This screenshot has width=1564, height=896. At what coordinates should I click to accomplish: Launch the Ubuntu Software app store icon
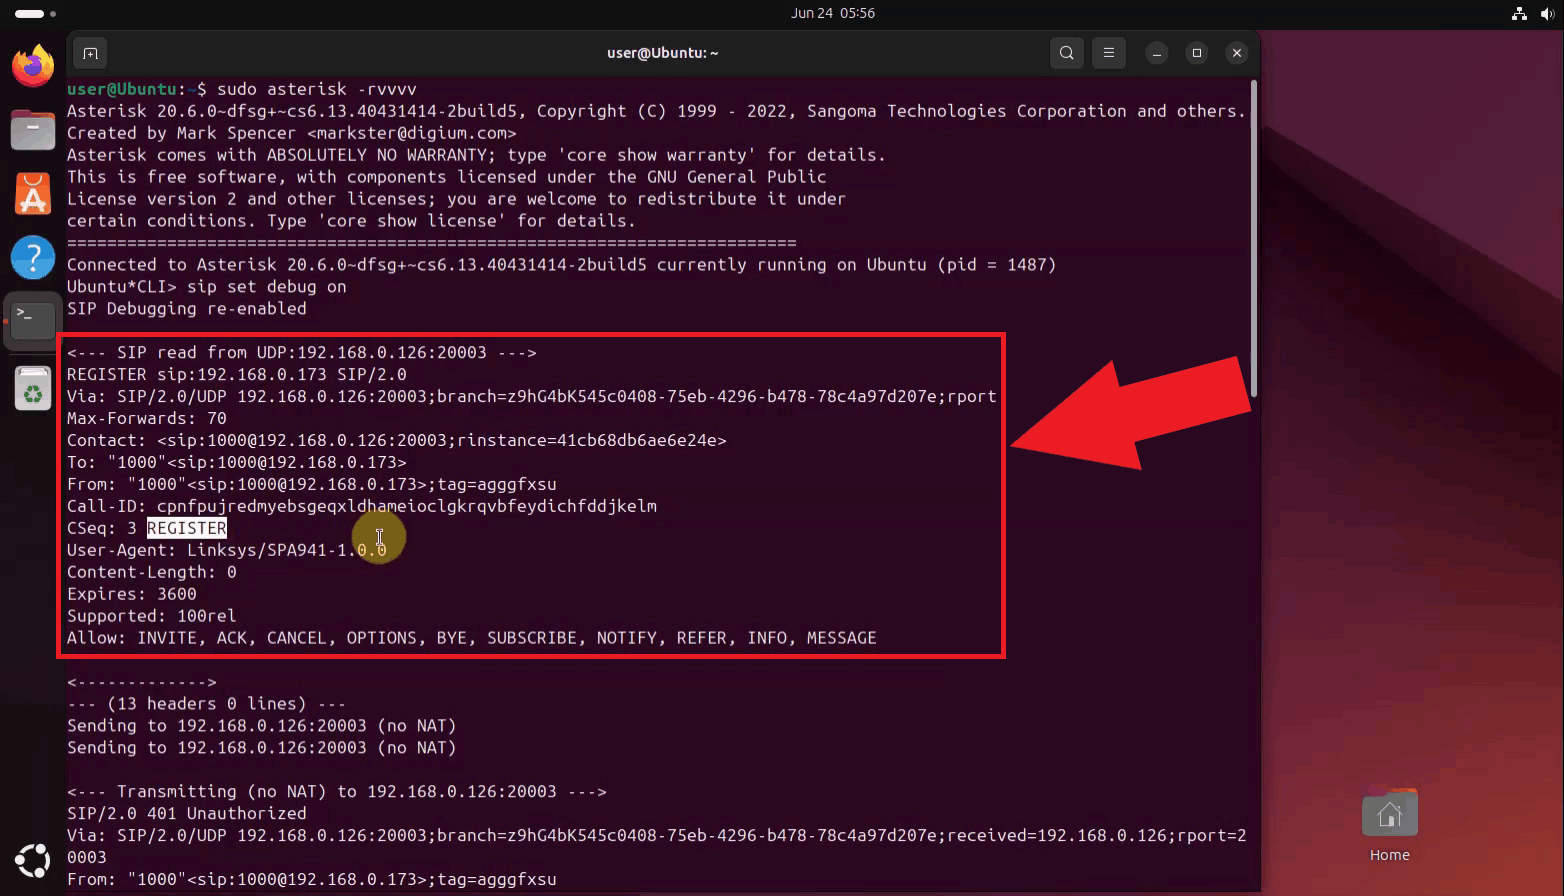[x=33, y=194]
